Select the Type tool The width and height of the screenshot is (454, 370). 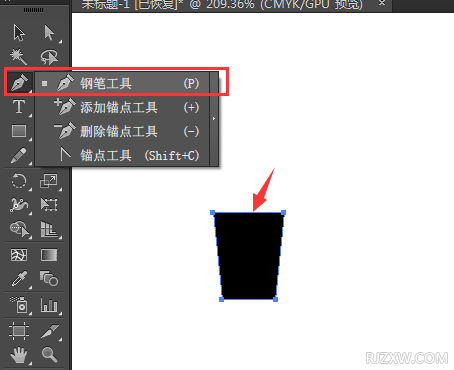tap(19, 107)
